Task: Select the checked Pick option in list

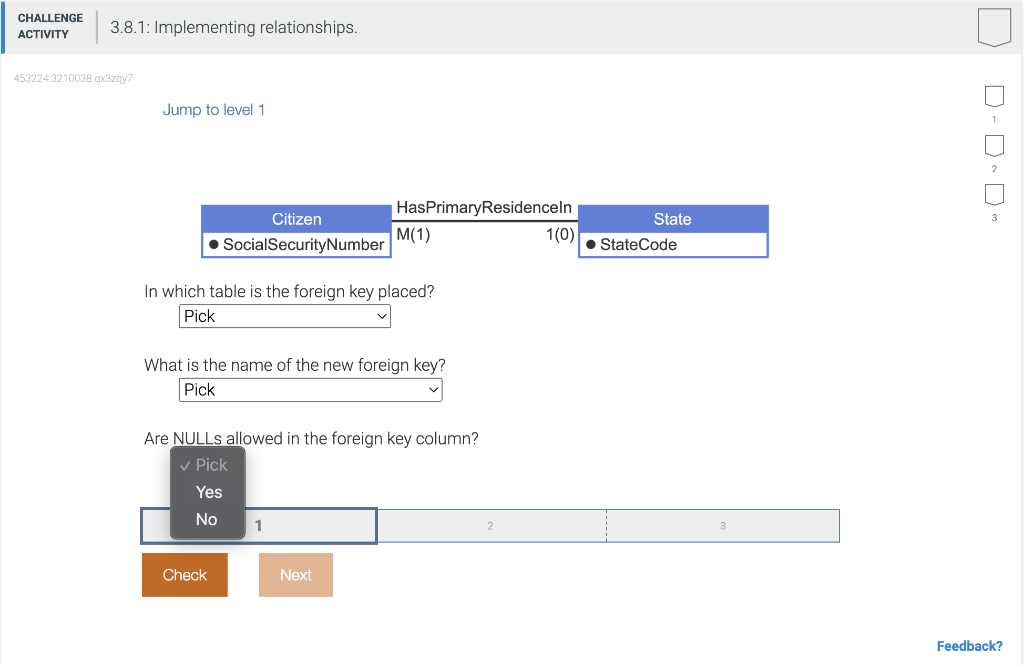Action: [208, 465]
